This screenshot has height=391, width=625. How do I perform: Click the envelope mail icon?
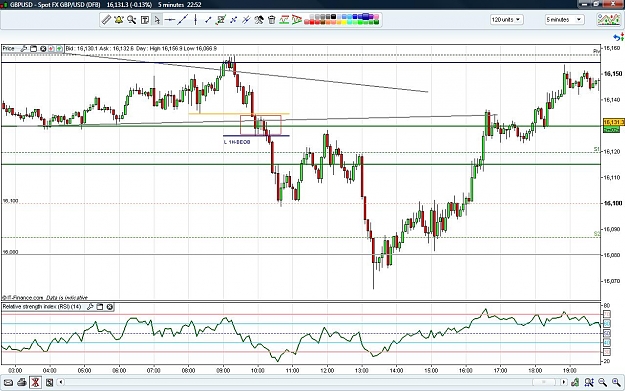pos(8,383)
